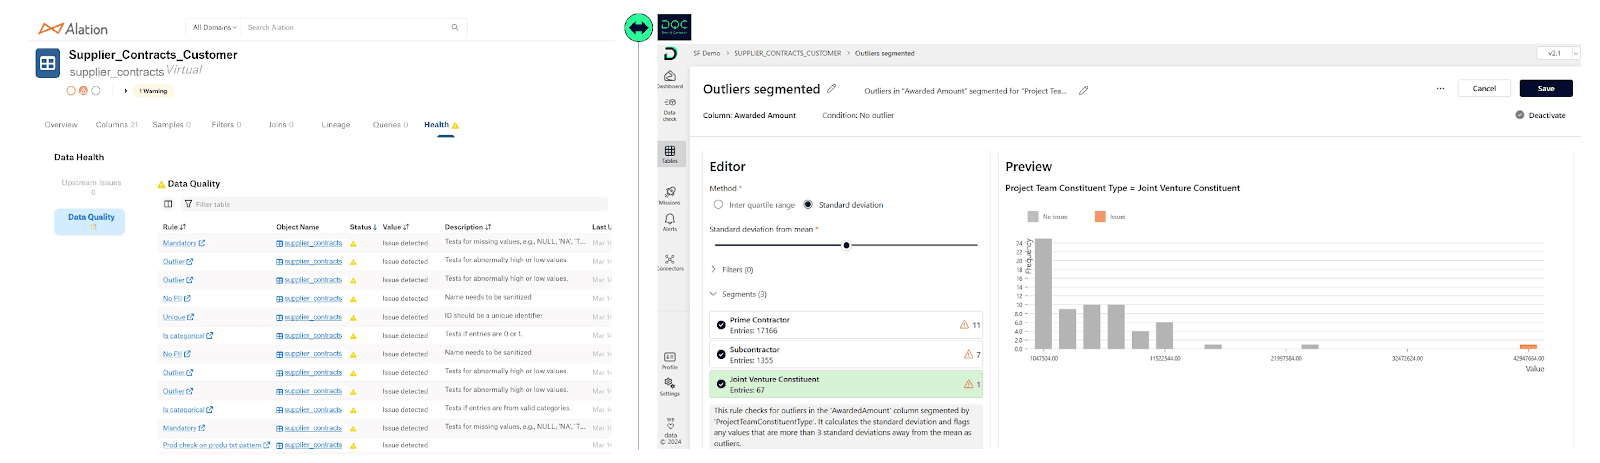This screenshot has height=463, width=1600.
Task: Click the standard deviation from mean slider handle
Action: 847,245
